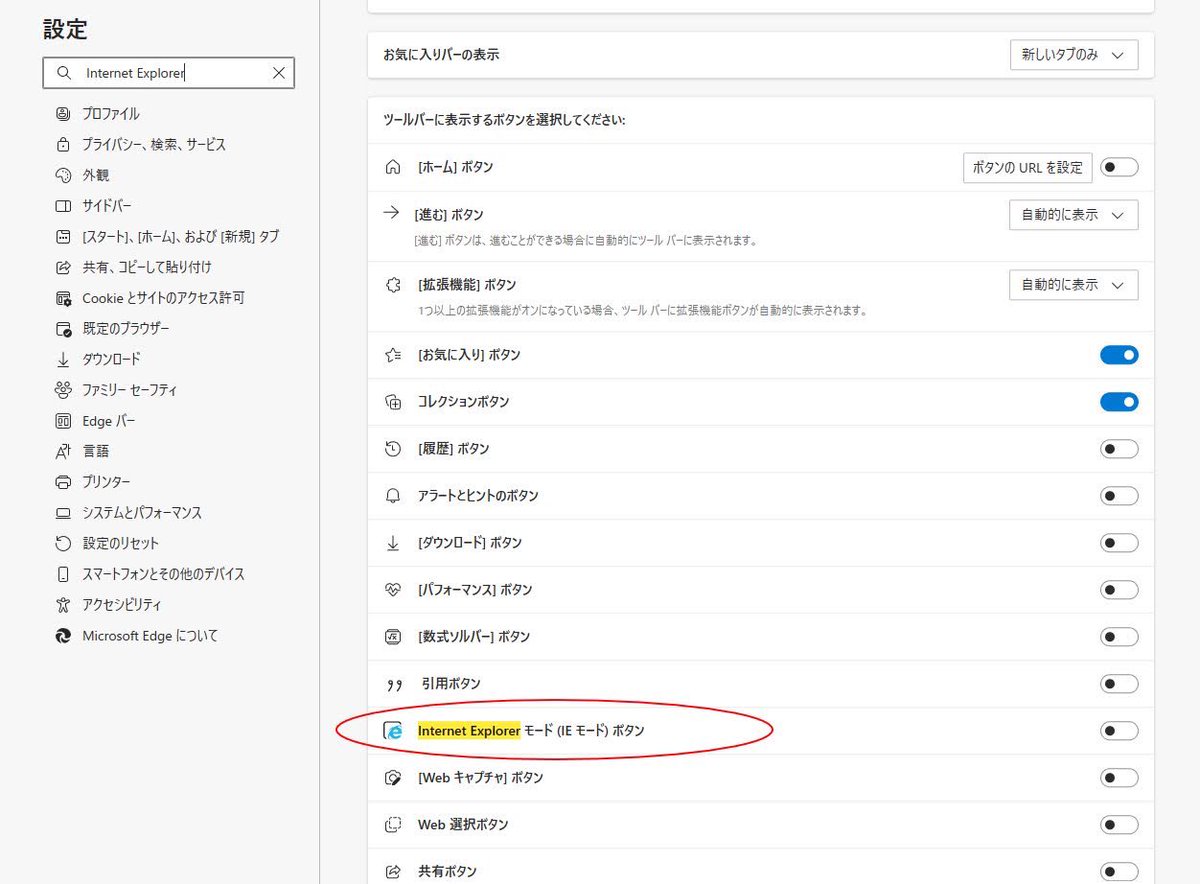Click the [履歴] ボタン label

(454, 449)
